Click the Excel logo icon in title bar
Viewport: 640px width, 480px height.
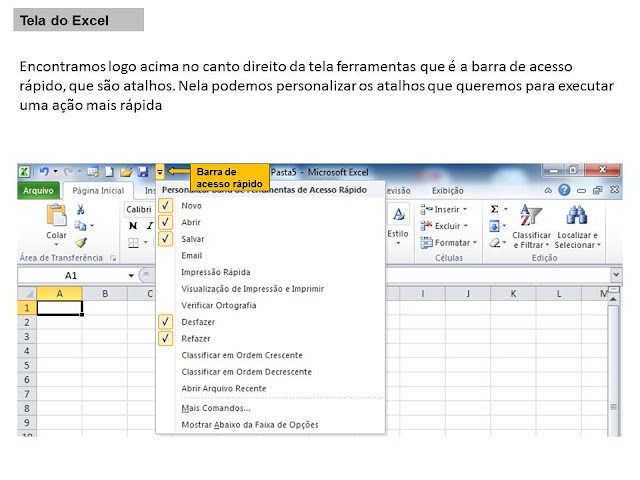[x=24, y=172]
